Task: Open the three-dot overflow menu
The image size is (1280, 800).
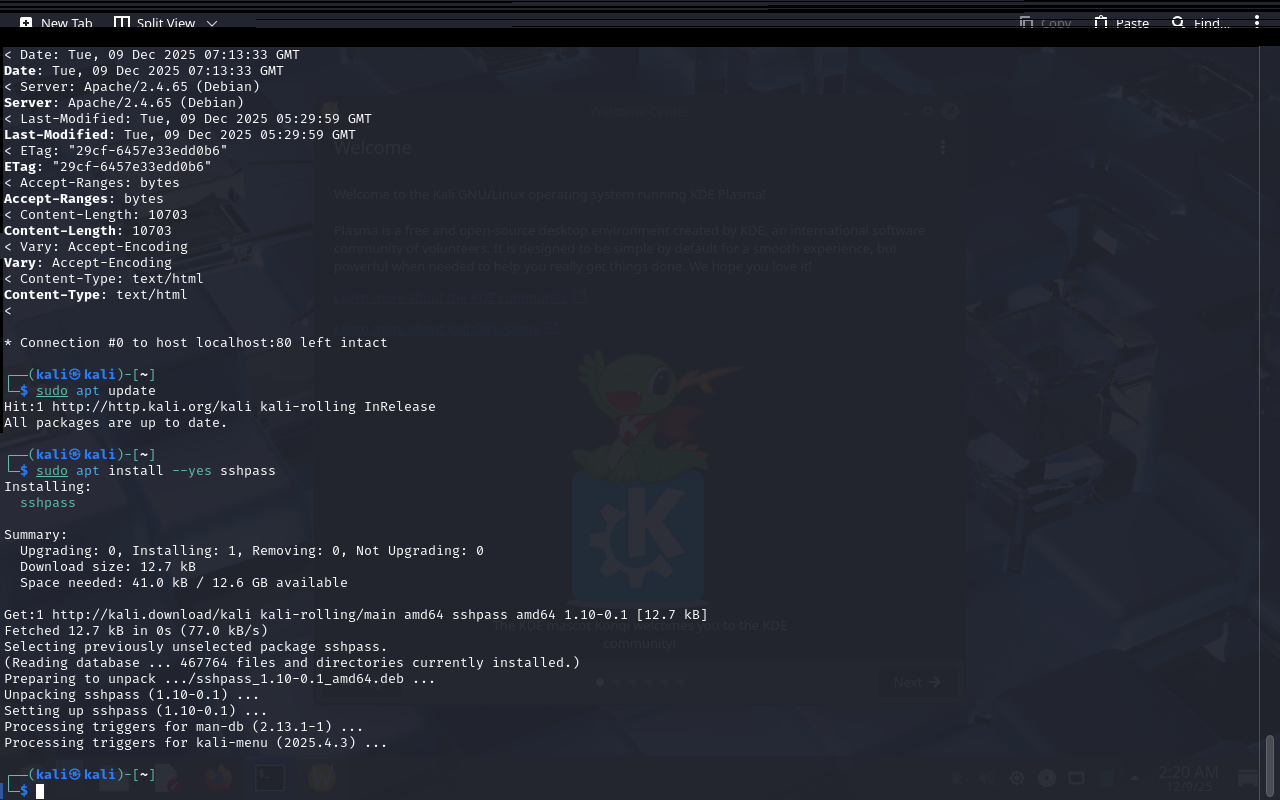Action: 1257,22
